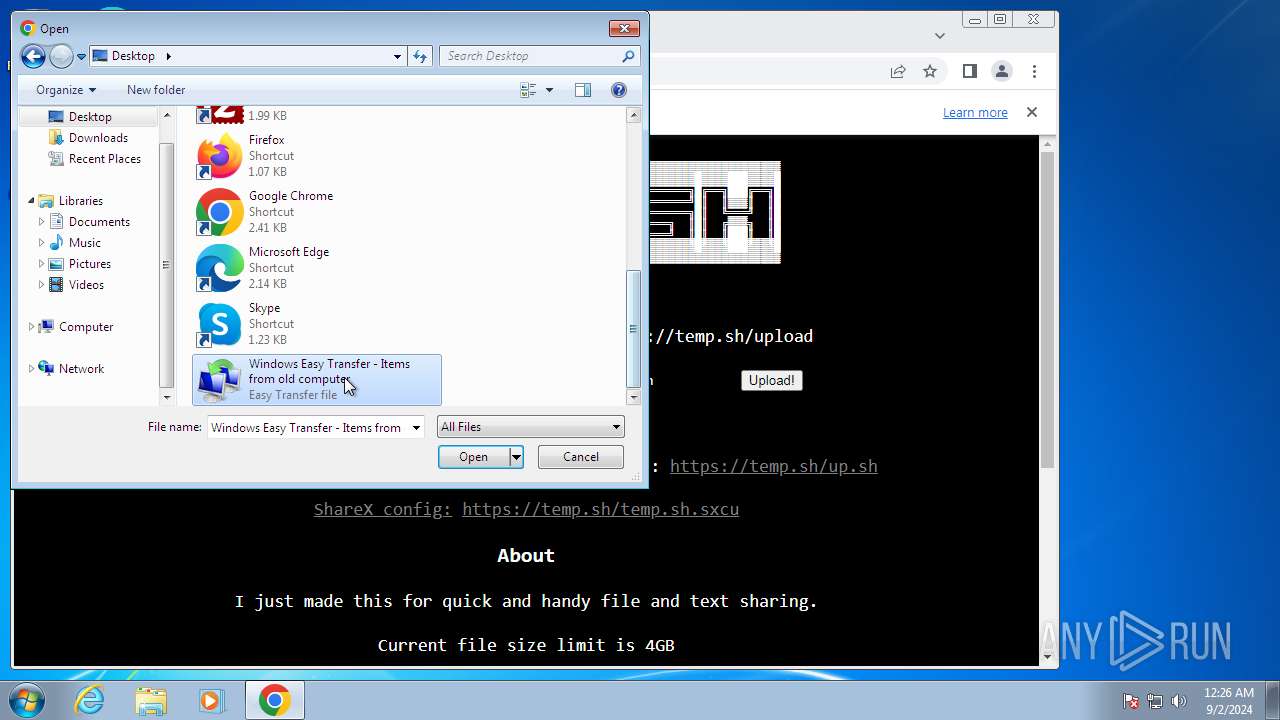Screen dimensions: 1280x720
Task: Click the Forward navigation arrow in dialog
Action: point(61,56)
